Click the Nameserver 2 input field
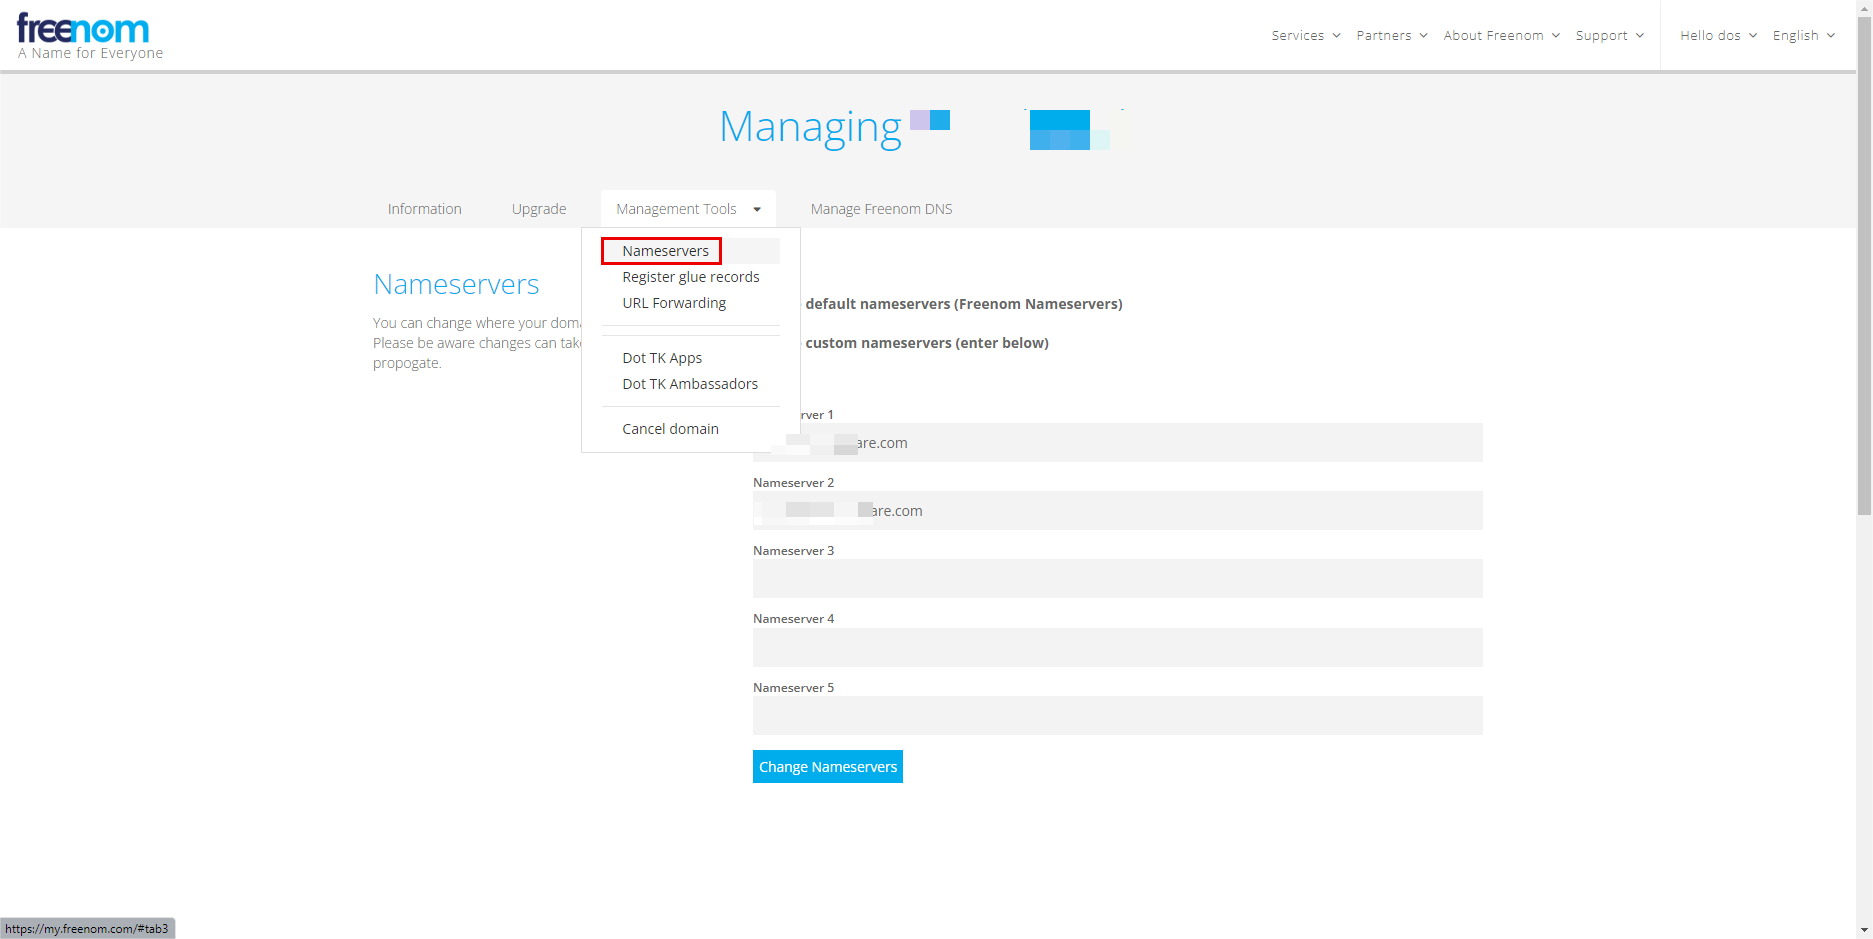Viewport: 1873px width, 939px height. pos(1118,511)
